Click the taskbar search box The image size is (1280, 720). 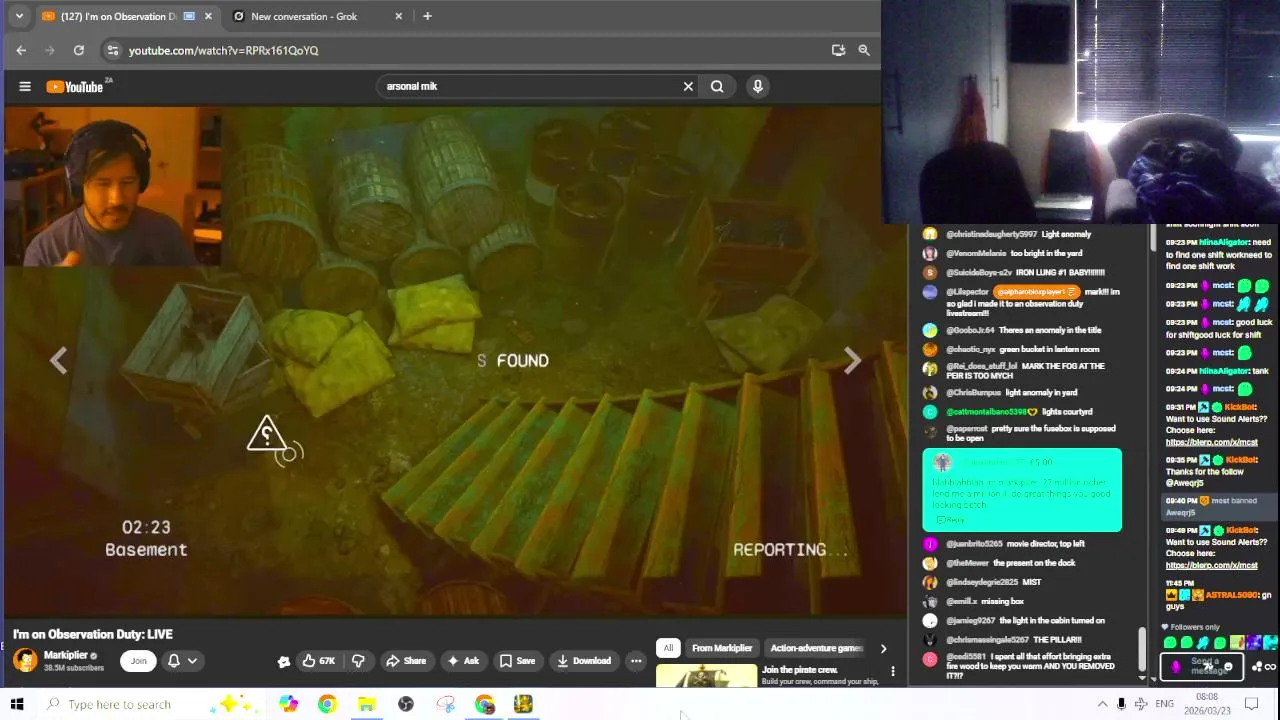pos(150,704)
